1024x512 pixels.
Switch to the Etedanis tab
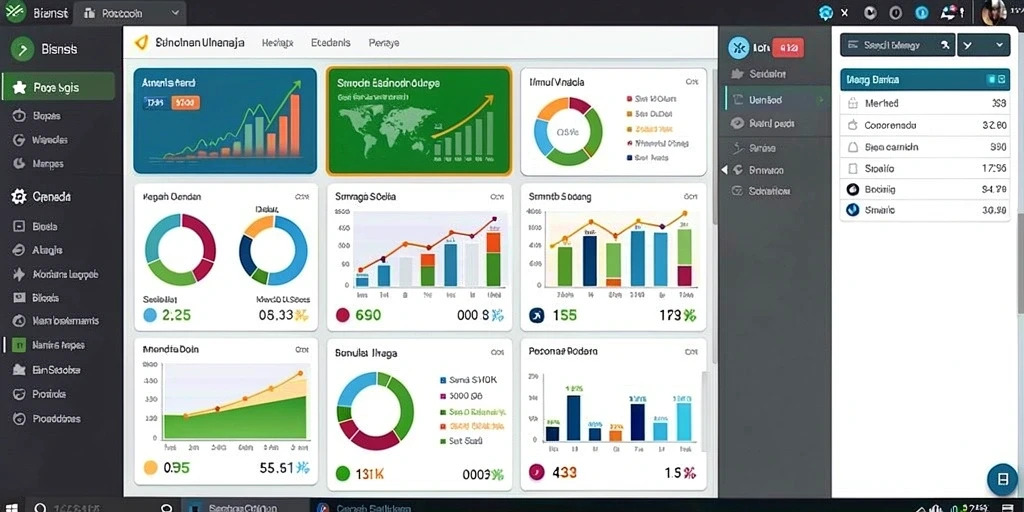pyautogui.click(x=330, y=42)
